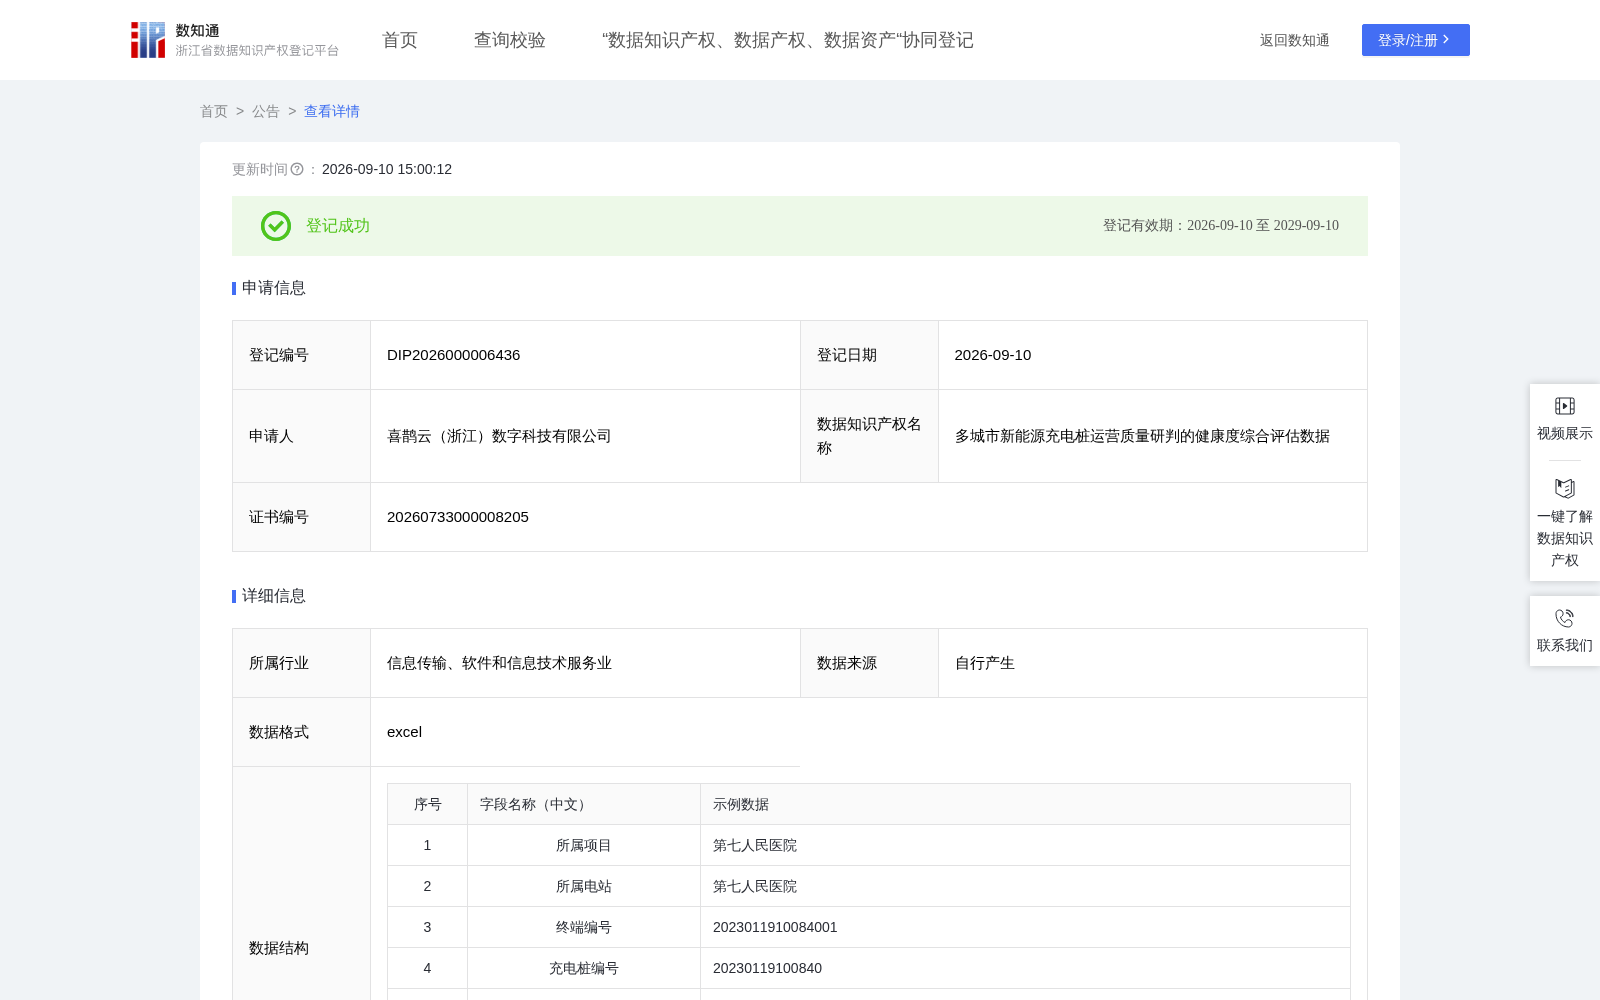Click the 证书编号 label cell
Image resolution: width=1600 pixels, height=1000 pixels.
[x=302, y=517]
